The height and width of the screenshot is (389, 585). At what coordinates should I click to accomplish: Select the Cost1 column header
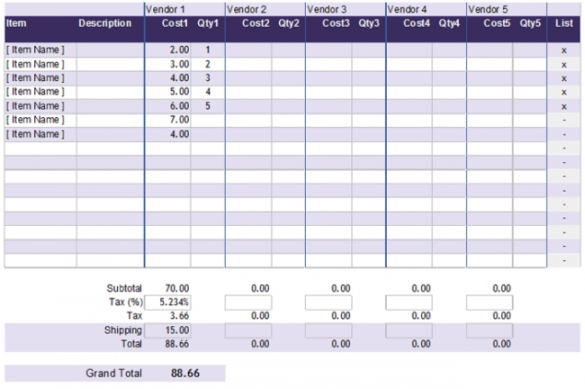tap(175, 23)
